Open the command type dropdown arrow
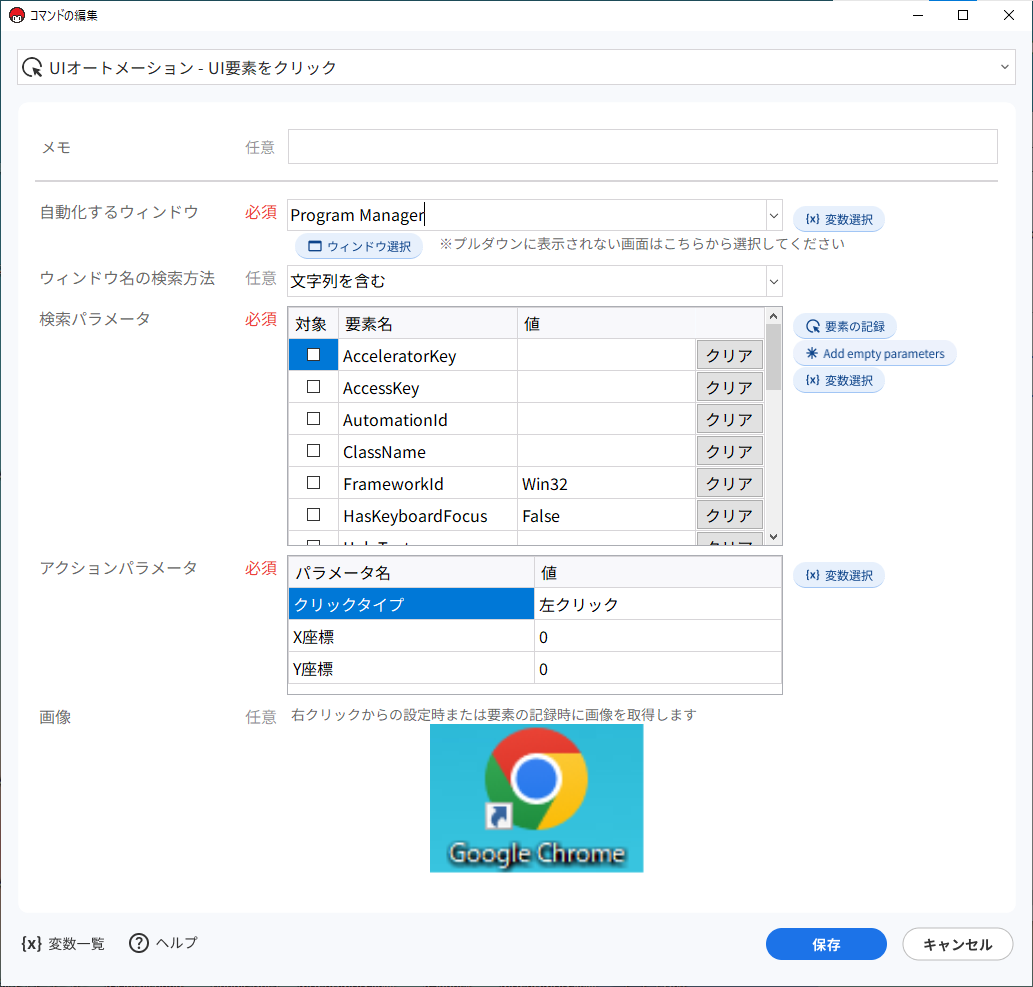The image size is (1033, 987). pyautogui.click(x=1004, y=67)
